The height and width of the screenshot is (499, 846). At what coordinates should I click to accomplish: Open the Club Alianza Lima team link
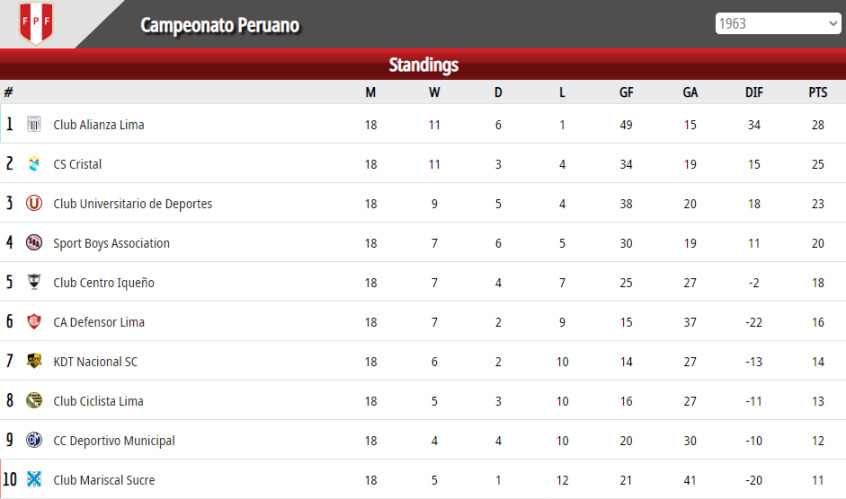(x=99, y=125)
